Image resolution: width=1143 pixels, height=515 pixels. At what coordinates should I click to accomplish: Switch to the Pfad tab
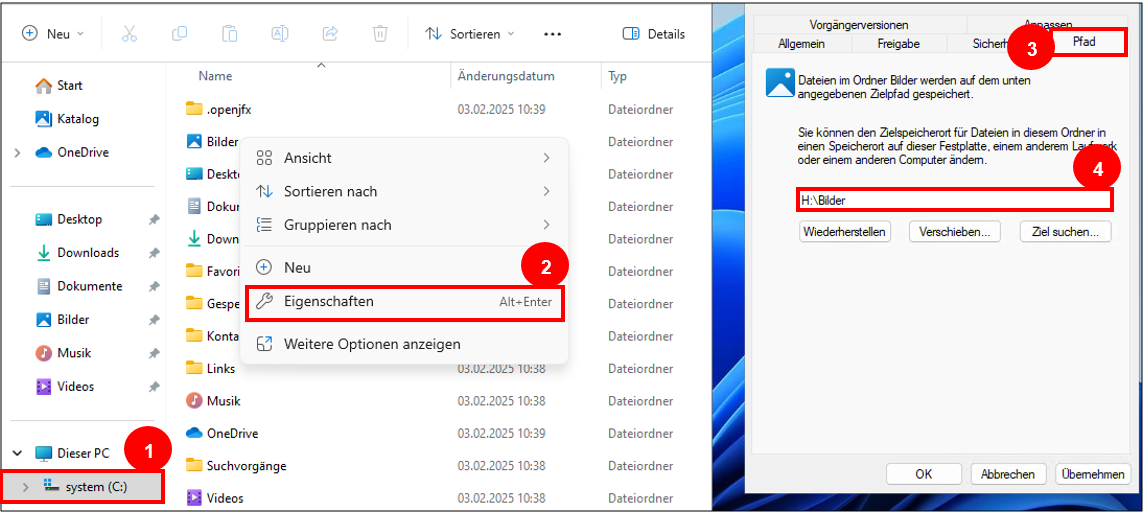point(1084,42)
